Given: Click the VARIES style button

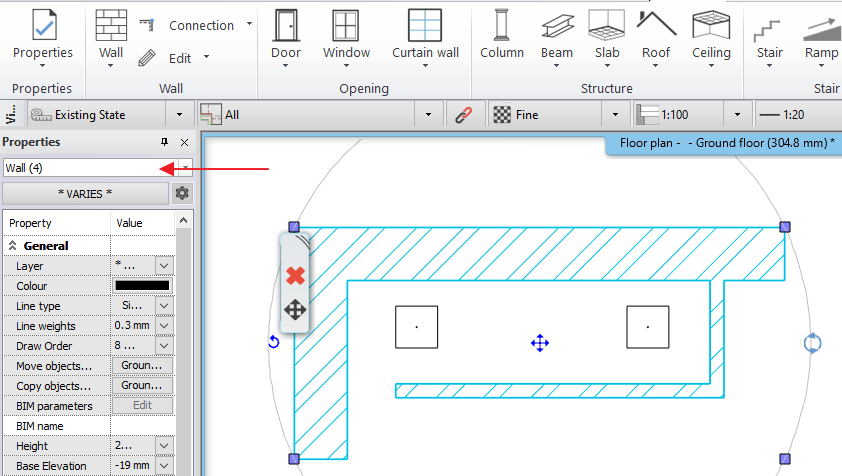Looking at the screenshot, I should 85,193.
